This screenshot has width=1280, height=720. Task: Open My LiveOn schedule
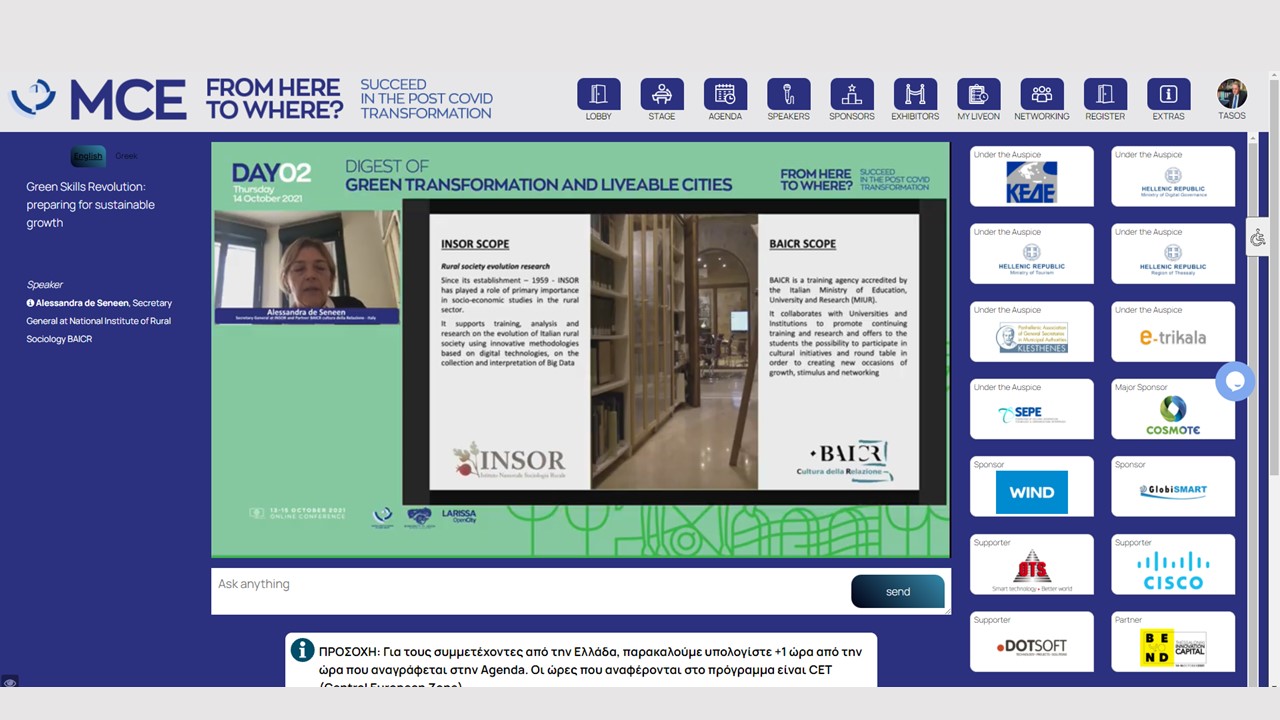[978, 95]
